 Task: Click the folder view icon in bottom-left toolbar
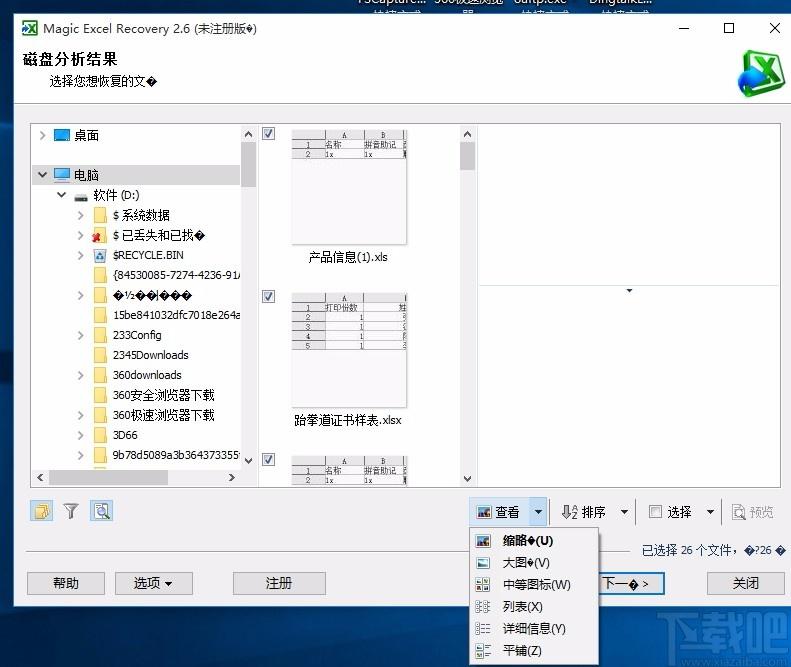click(41, 511)
